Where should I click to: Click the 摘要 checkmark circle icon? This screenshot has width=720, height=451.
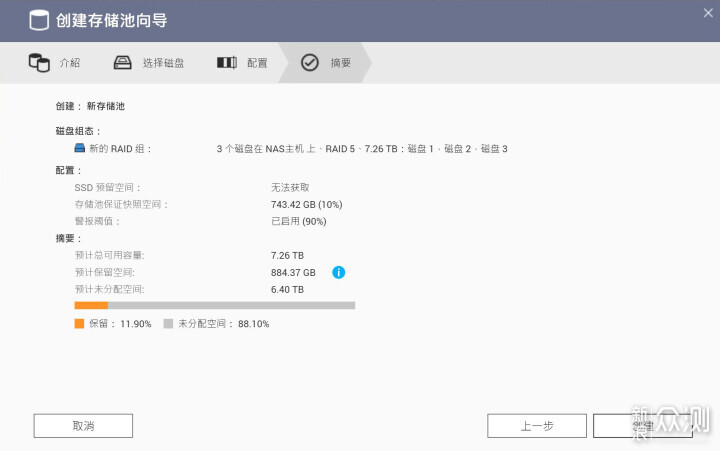[309, 62]
